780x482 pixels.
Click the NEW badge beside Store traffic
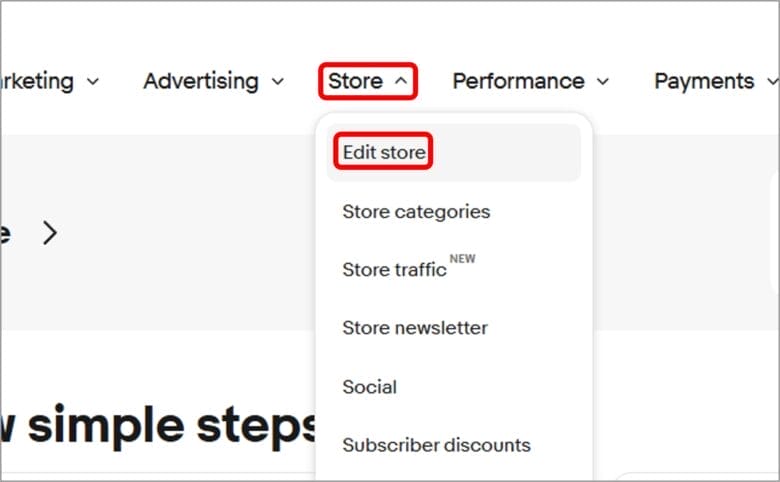[x=462, y=259]
